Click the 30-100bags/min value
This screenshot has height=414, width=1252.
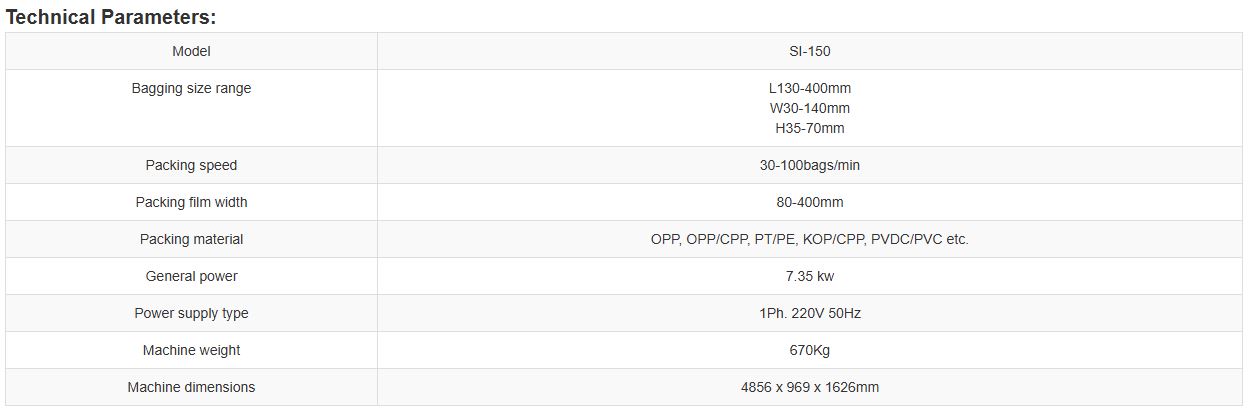click(x=809, y=165)
